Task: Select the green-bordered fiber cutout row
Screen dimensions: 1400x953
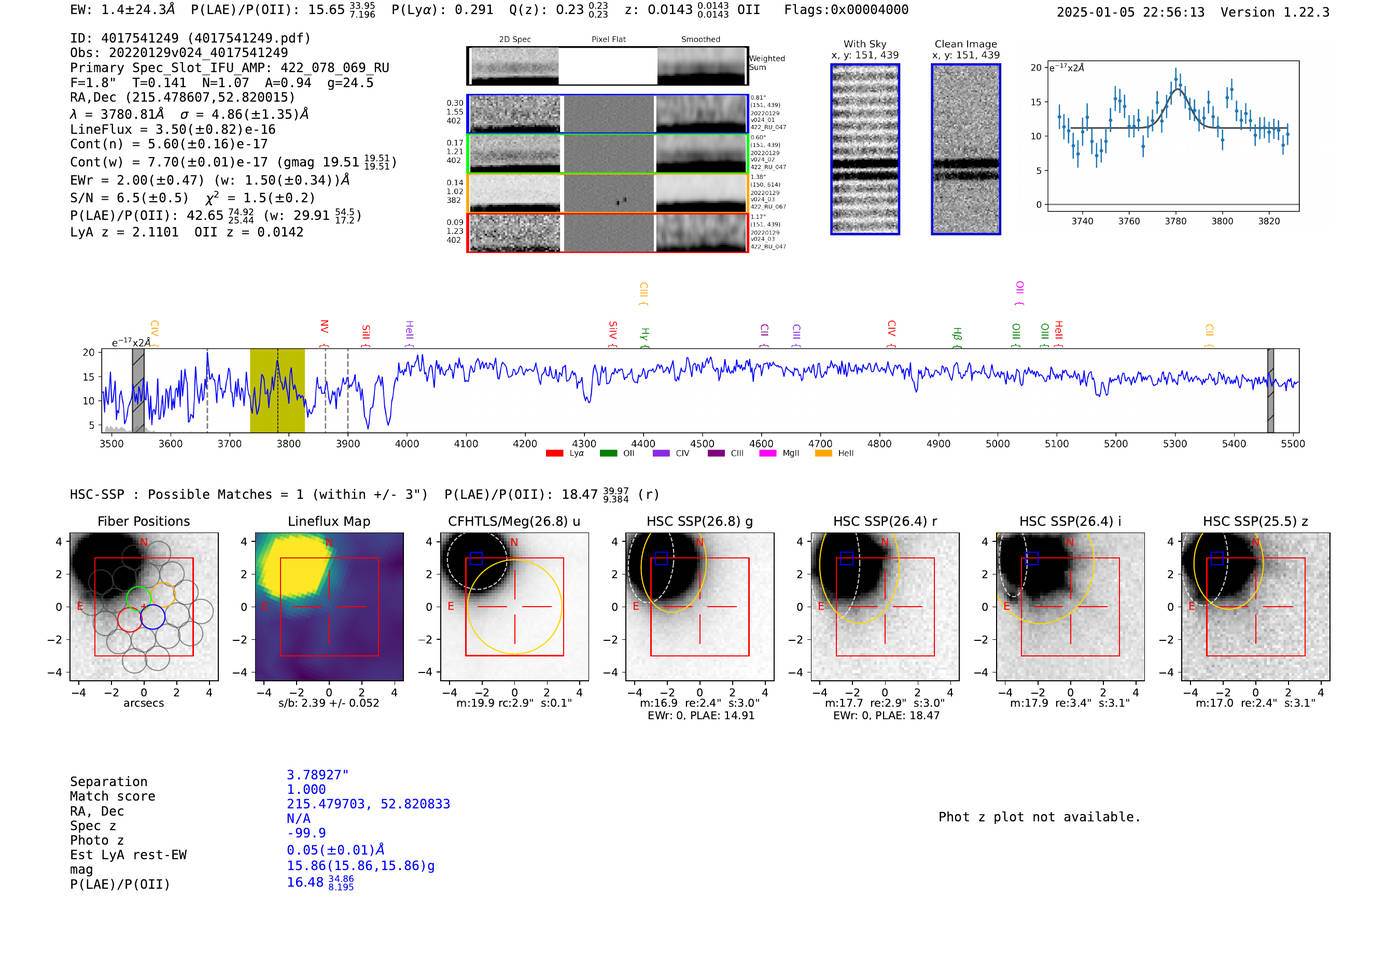Action: click(607, 154)
